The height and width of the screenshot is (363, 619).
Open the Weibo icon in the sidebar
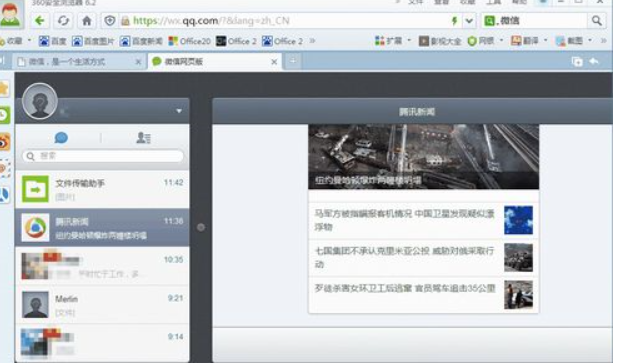pos(4,142)
